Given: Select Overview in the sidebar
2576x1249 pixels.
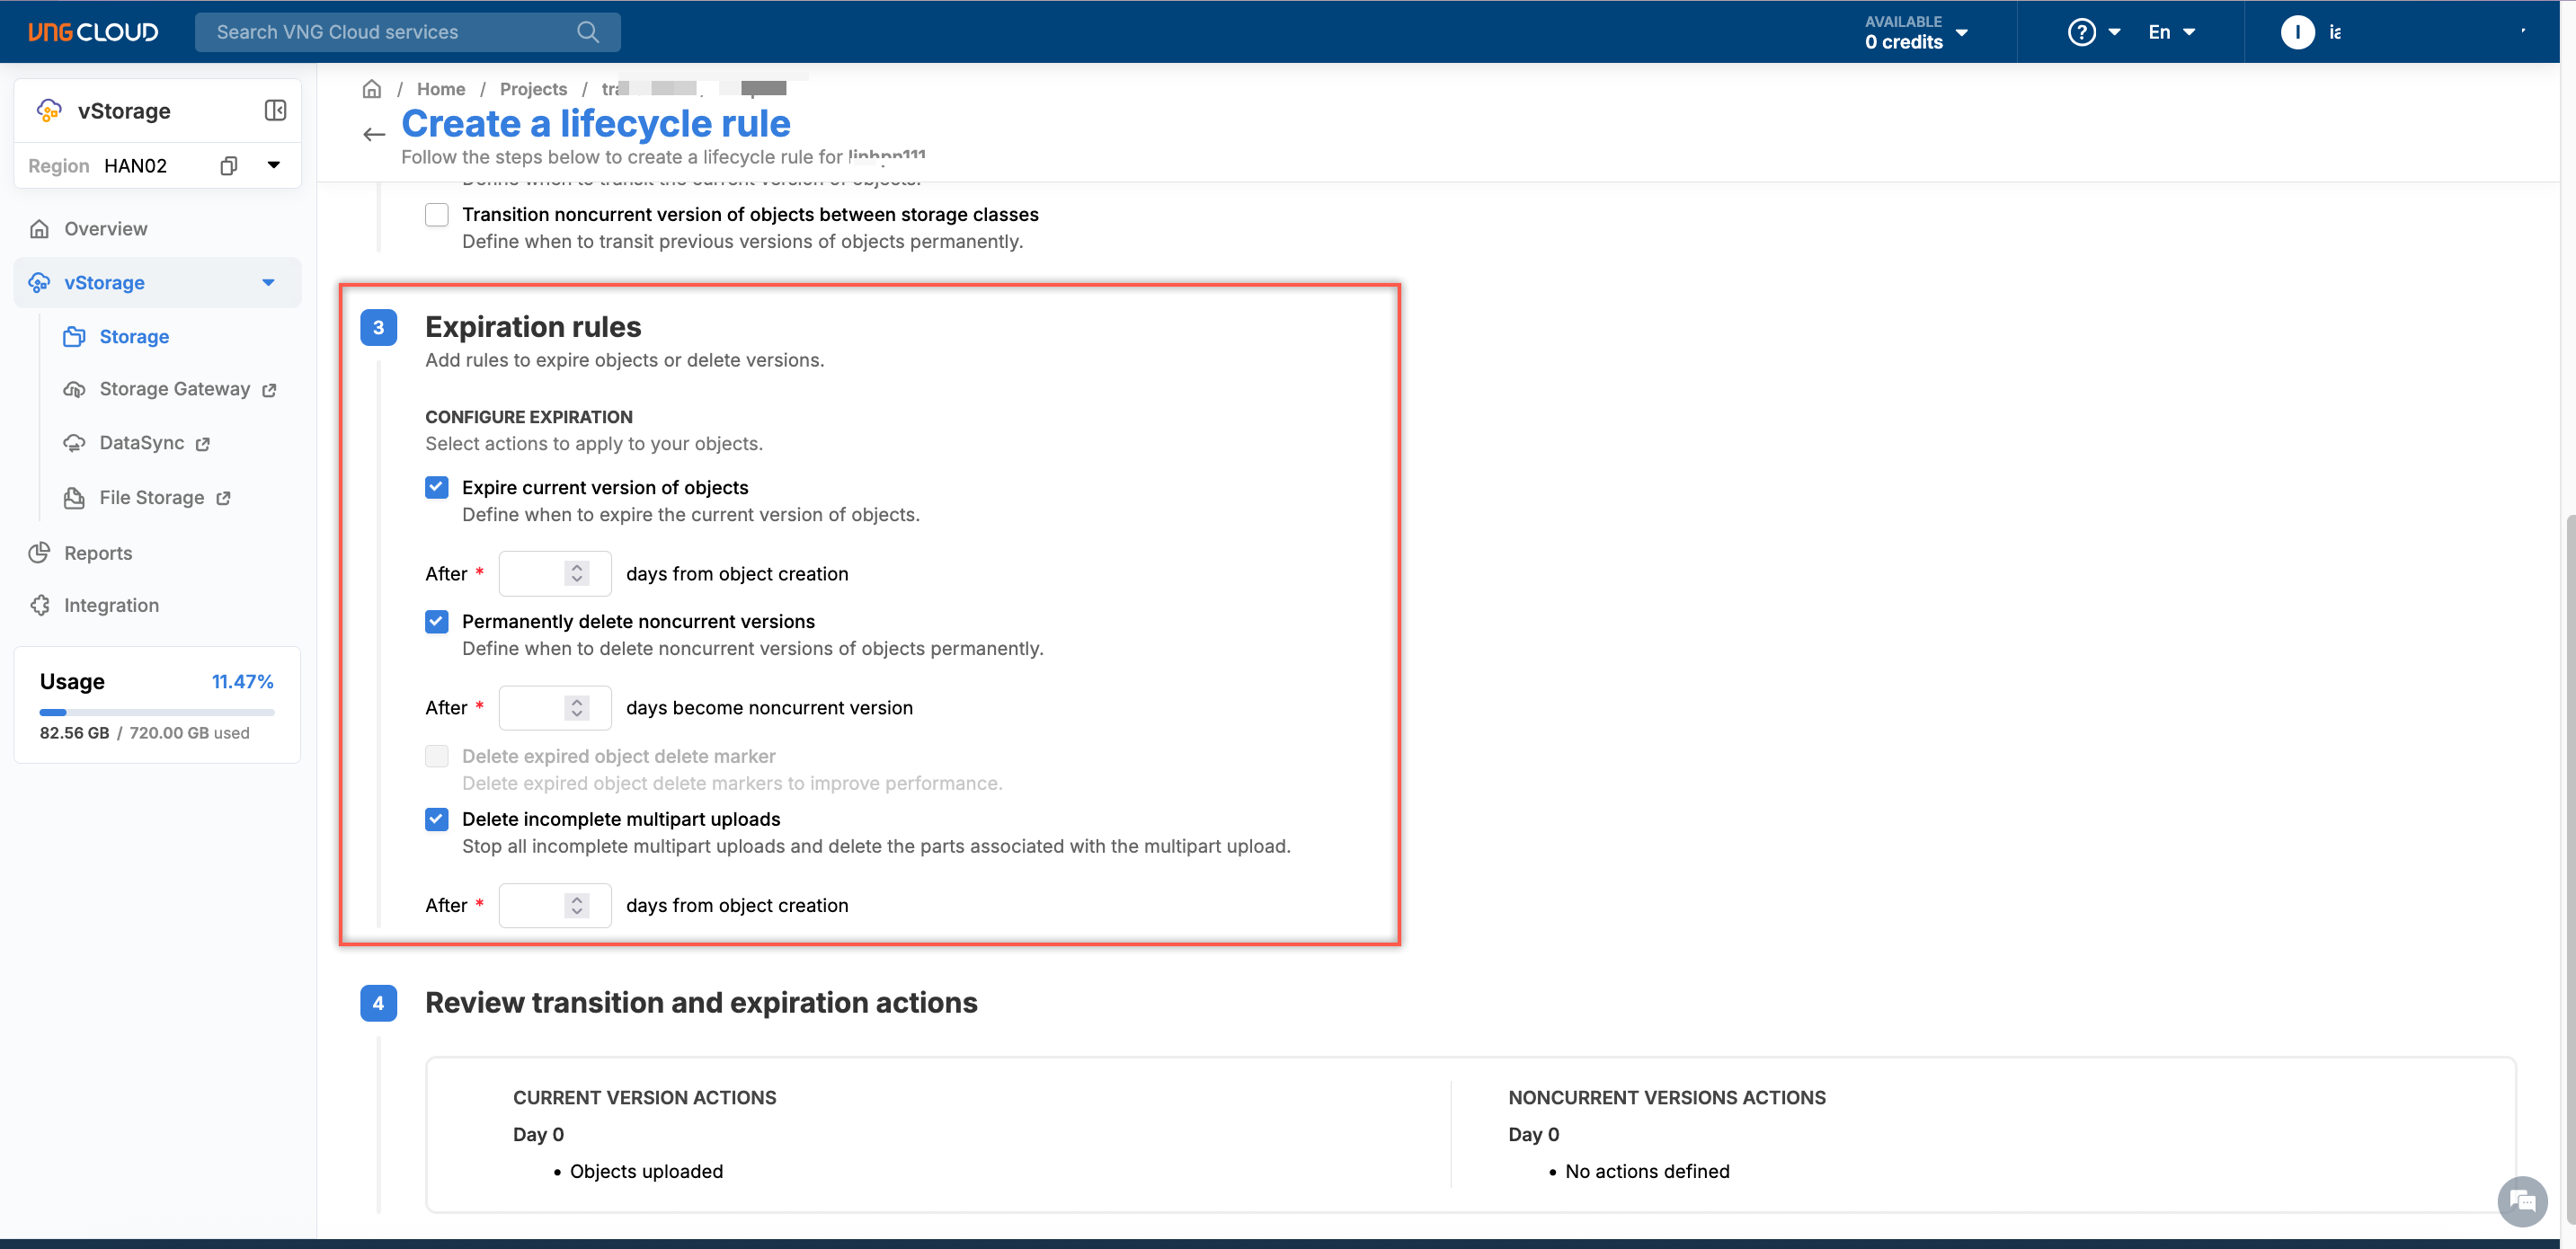Looking at the screenshot, I should coord(106,229).
